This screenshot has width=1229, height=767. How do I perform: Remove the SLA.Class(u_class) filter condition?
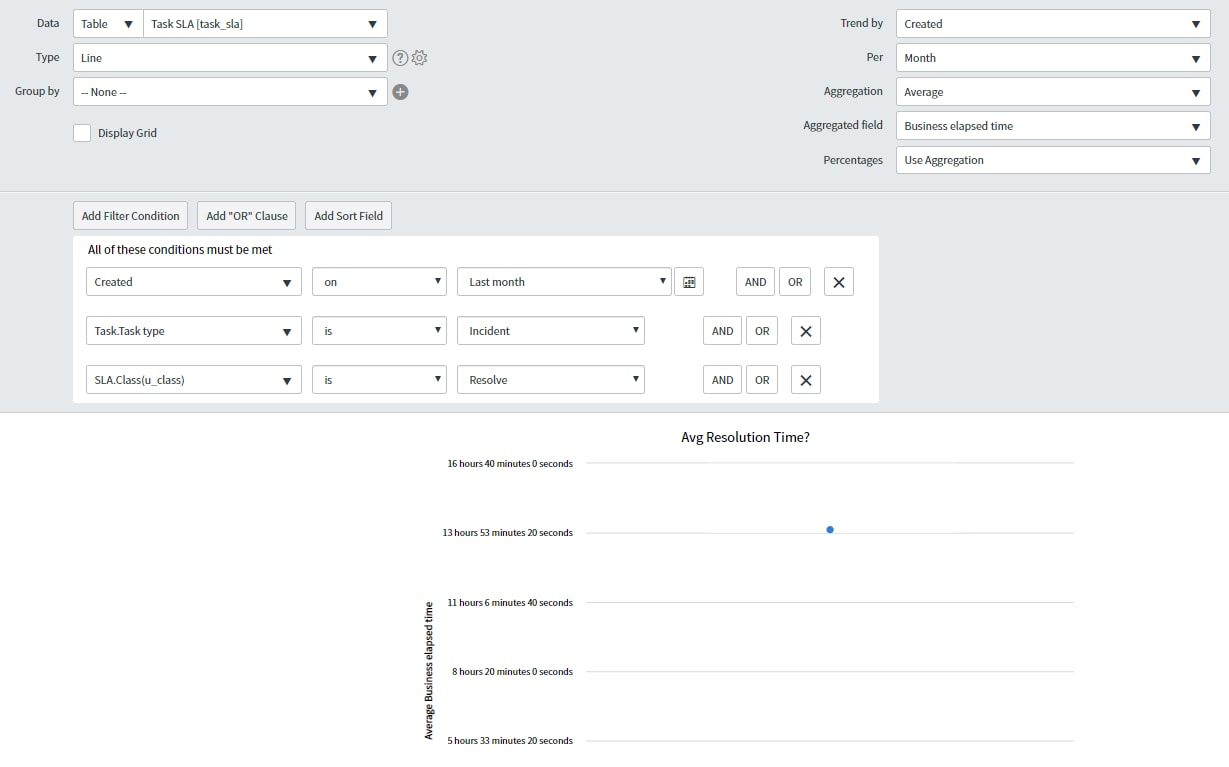pyautogui.click(x=806, y=380)
